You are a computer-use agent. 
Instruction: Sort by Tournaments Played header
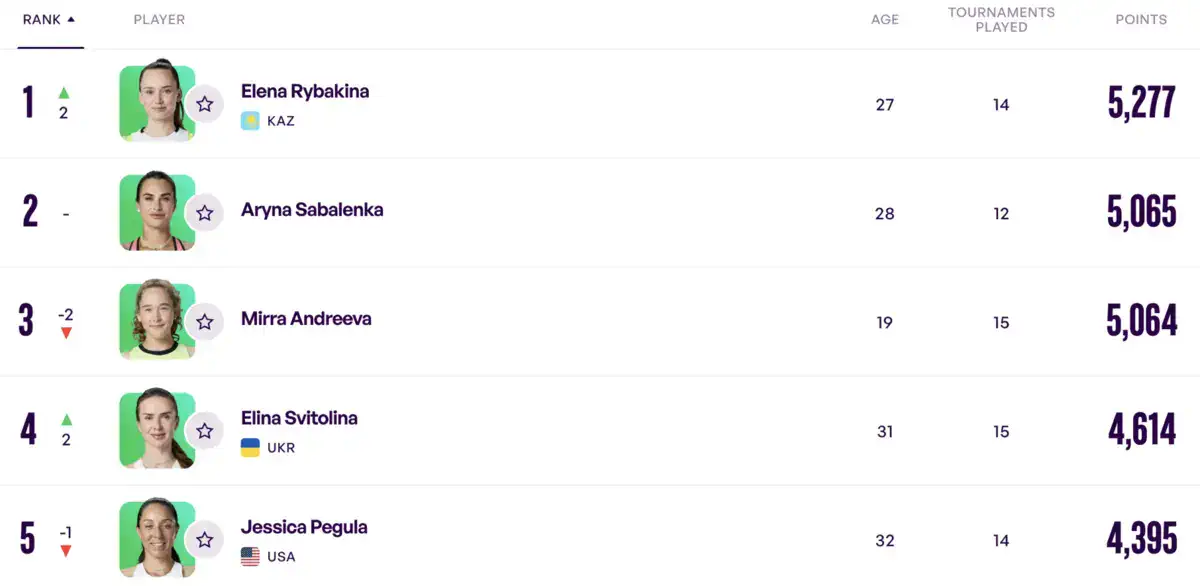pyautogui.click(x=1001, y=20)
